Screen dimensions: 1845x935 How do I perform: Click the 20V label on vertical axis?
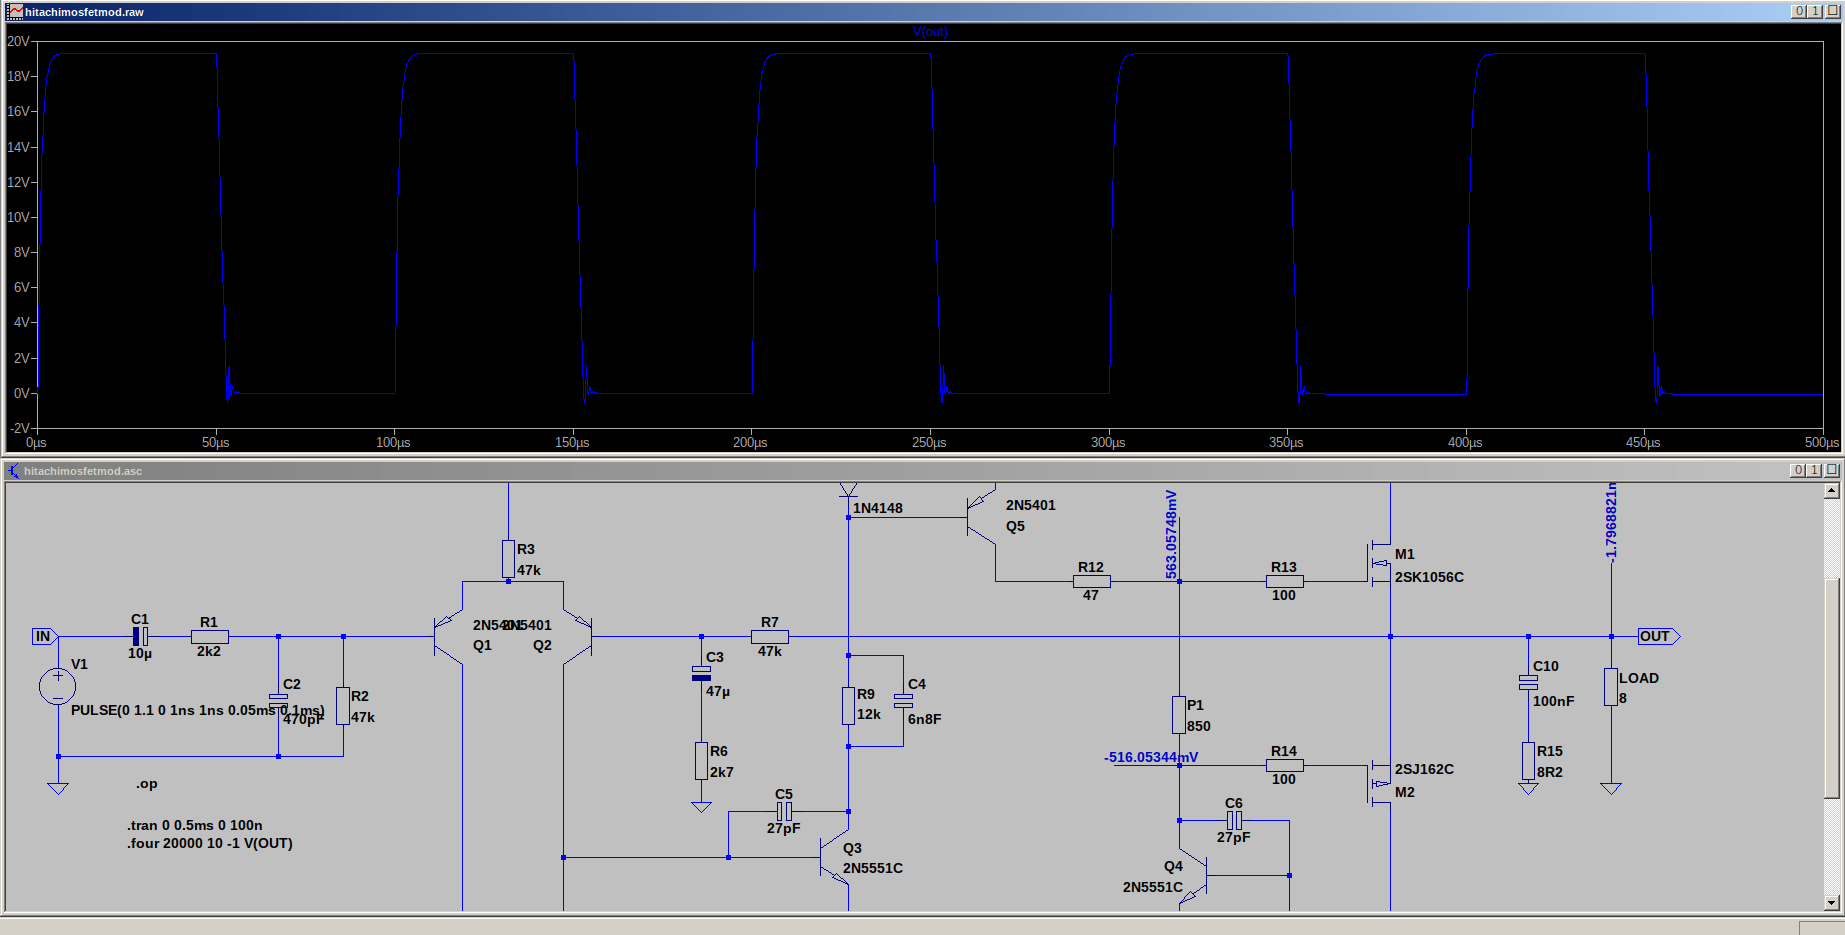pyautogui.click(x=18, y=41)
